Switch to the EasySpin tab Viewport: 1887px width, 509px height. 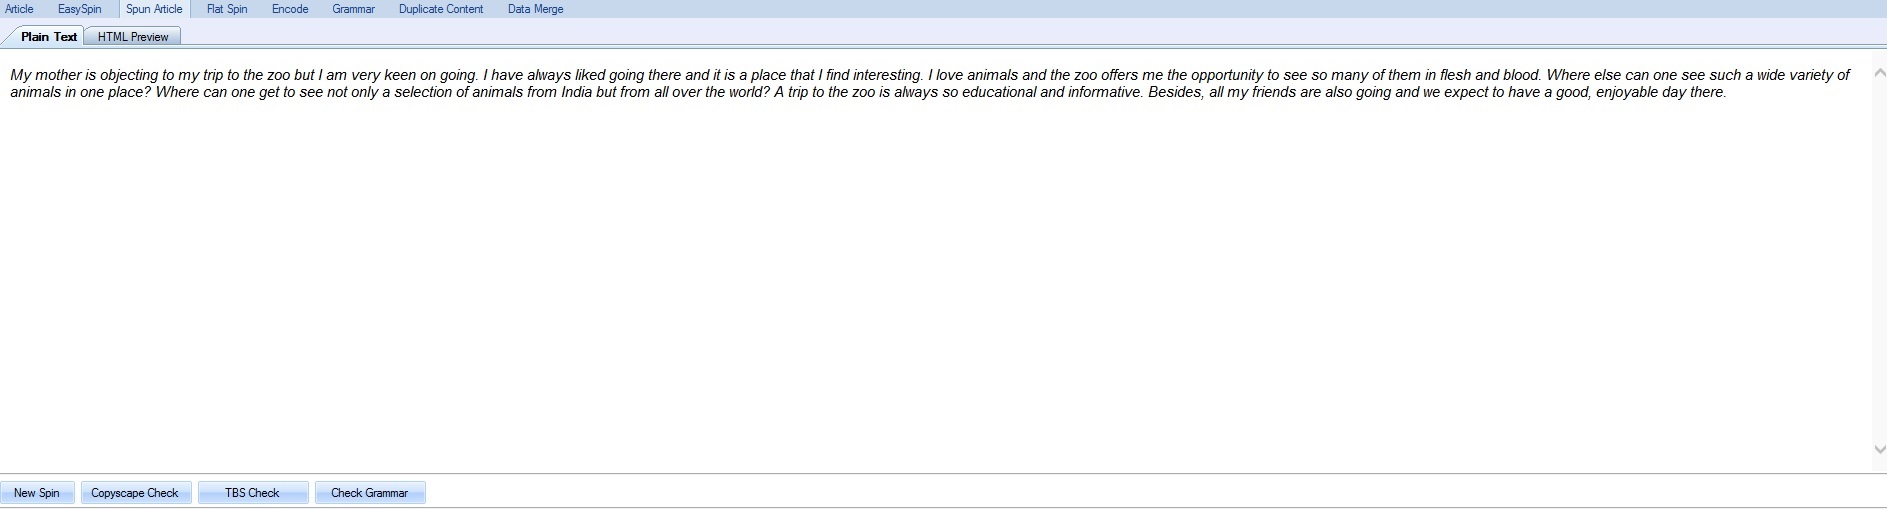click(79, 9)
